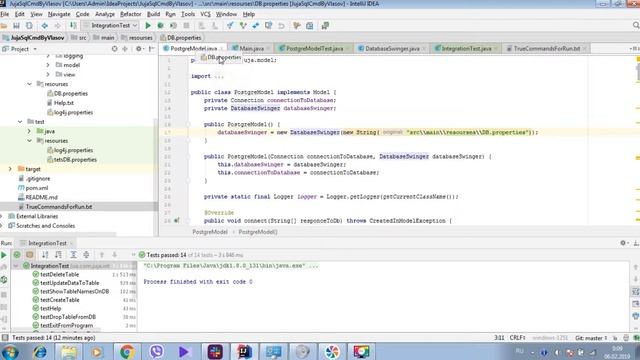Click VCS Commit icon in toolbar
This screenshot has width=640, height=360.
[x=243, y=26]
